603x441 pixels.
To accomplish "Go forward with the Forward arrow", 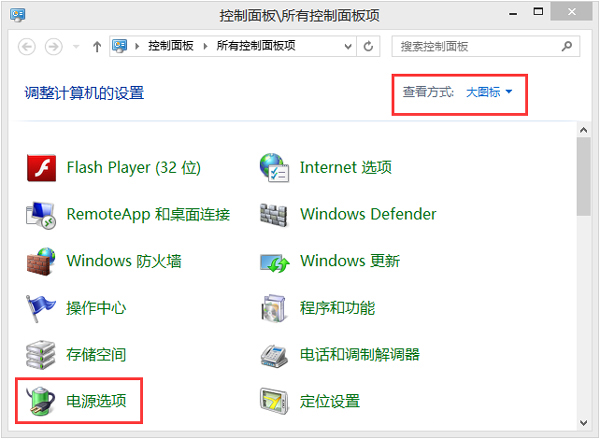I will tap(53, 47).
